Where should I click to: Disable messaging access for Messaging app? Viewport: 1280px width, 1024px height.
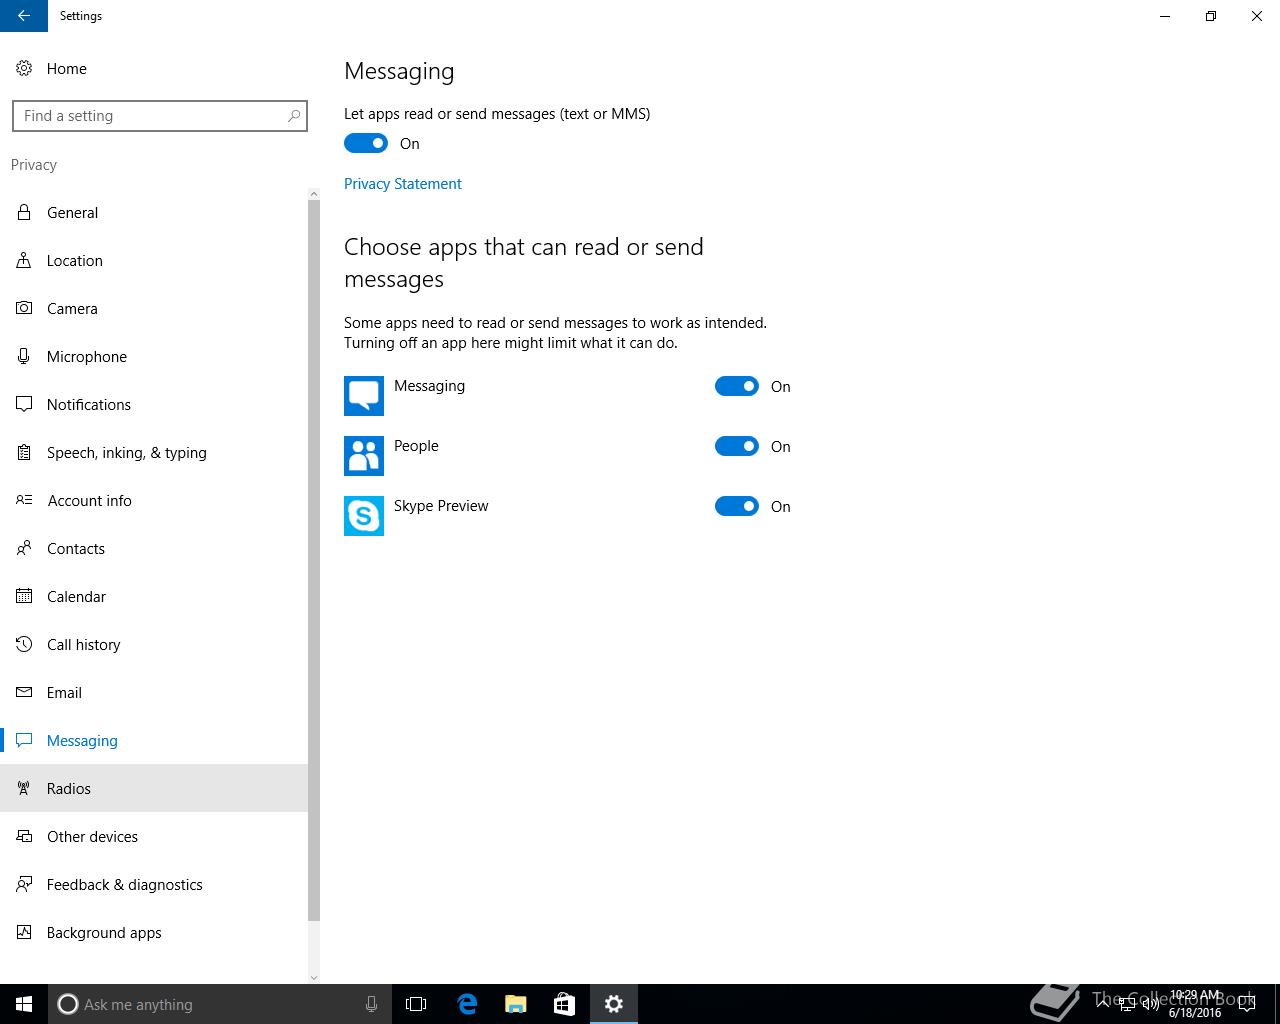tap(737, 387)
